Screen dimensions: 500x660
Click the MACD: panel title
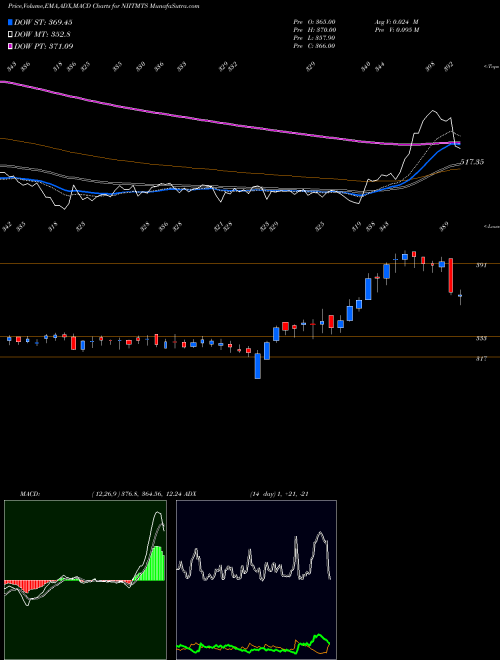(29, 494)
